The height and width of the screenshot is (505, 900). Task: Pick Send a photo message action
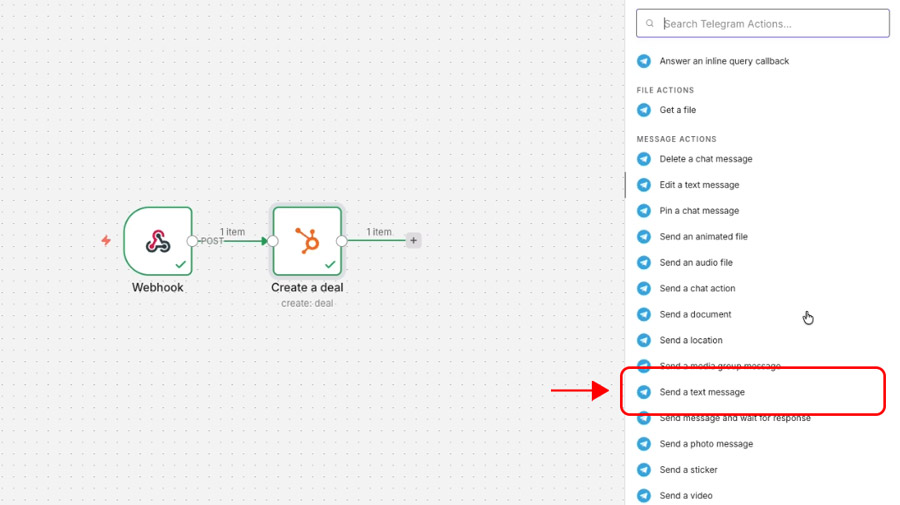706,444
